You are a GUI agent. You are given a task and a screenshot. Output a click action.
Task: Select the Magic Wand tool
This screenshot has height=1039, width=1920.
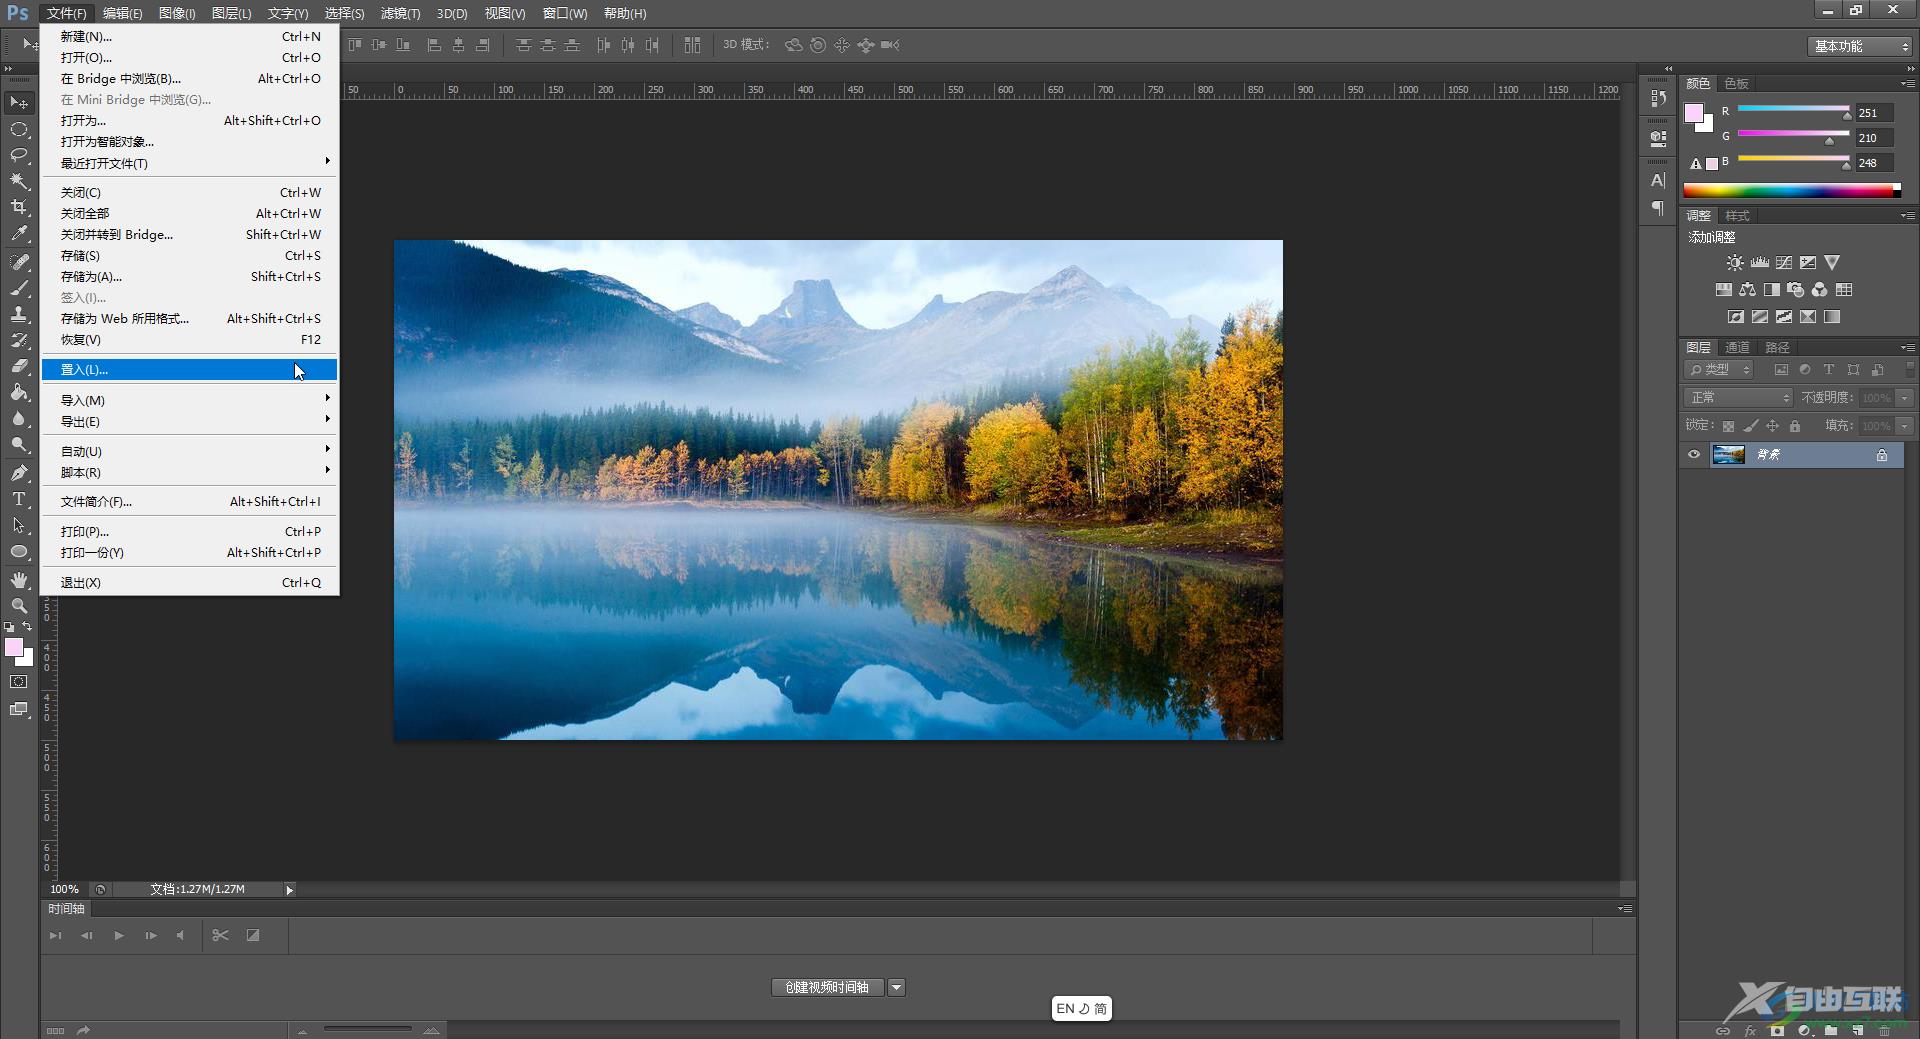click(x=19, y=181)
